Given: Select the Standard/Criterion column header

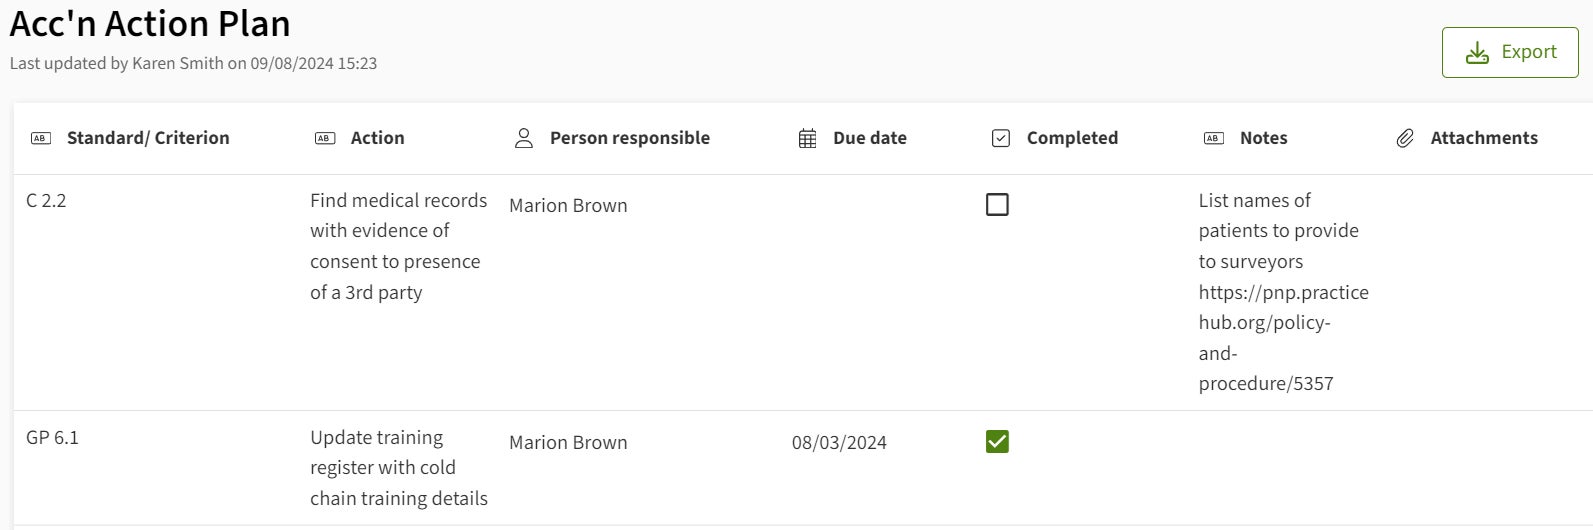Looking at the screenshot, I should (148, 138).
